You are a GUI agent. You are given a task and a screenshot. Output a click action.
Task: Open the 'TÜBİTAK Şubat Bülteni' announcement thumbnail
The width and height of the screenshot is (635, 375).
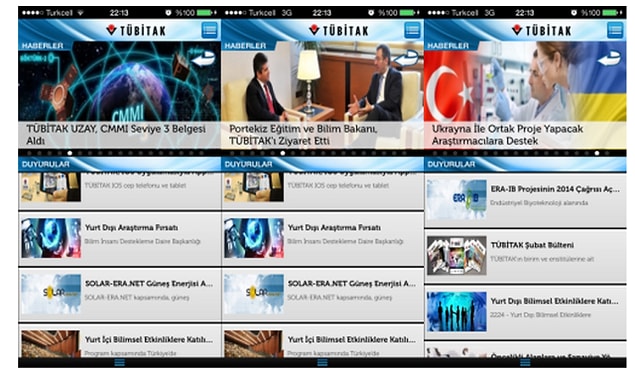pyautogui.click(x=456, y=256)
